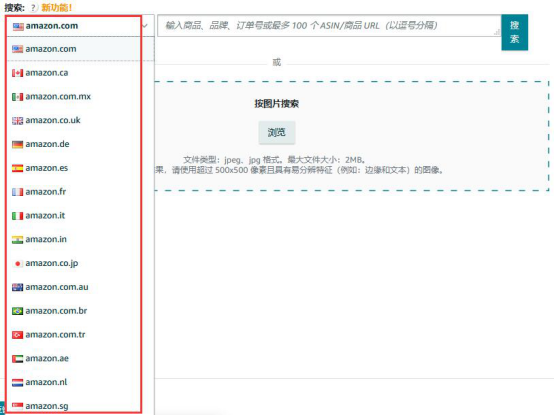Image resolution: width=554 pixels, height=415 pixels.
Task: Click 浏览 browse button for image search
Action: (x=277, y=132)
